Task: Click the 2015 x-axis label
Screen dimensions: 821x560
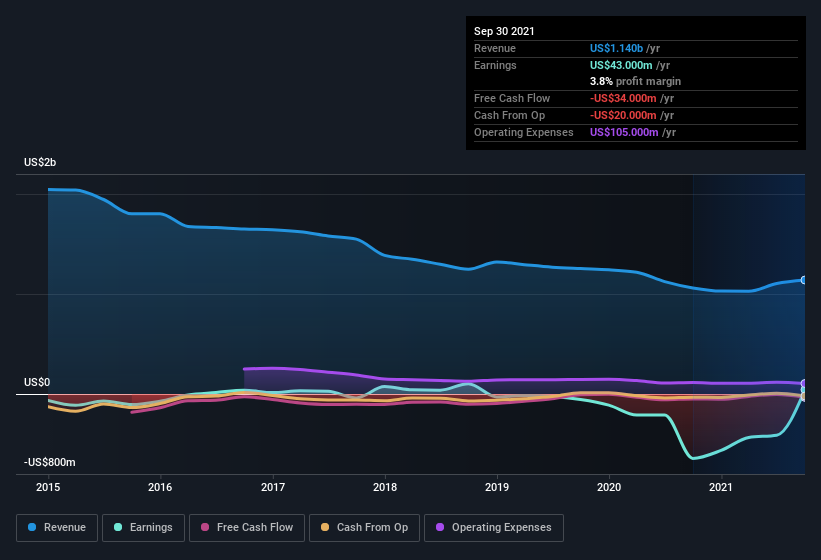Action: click(48, 487)
